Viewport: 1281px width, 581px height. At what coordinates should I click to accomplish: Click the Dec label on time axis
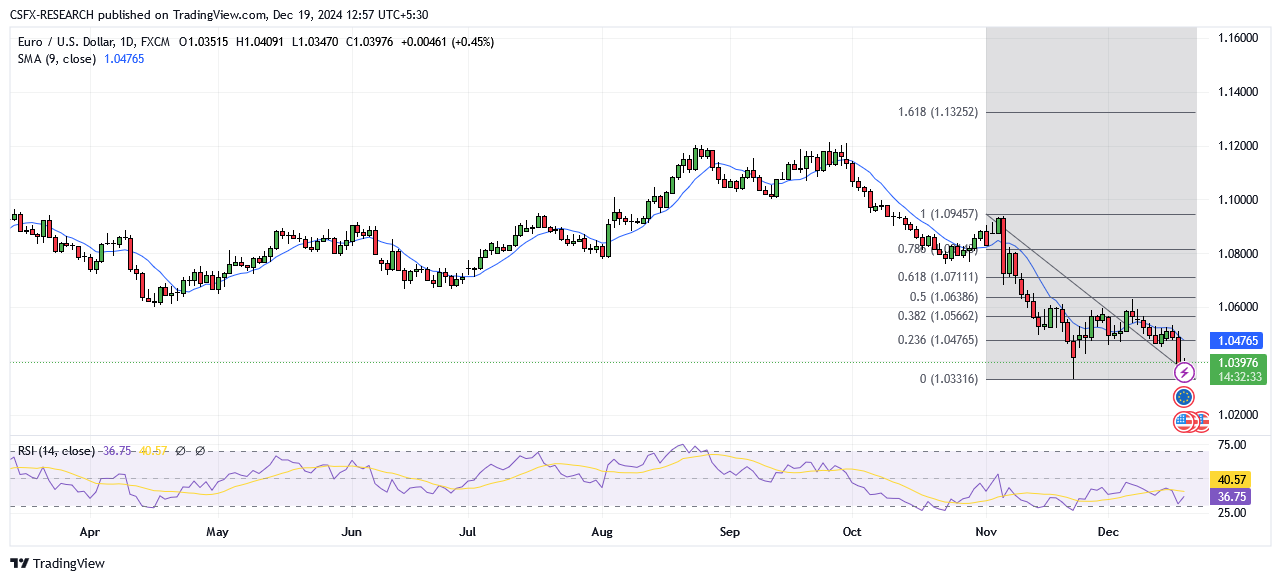(x=1107, y=532)
